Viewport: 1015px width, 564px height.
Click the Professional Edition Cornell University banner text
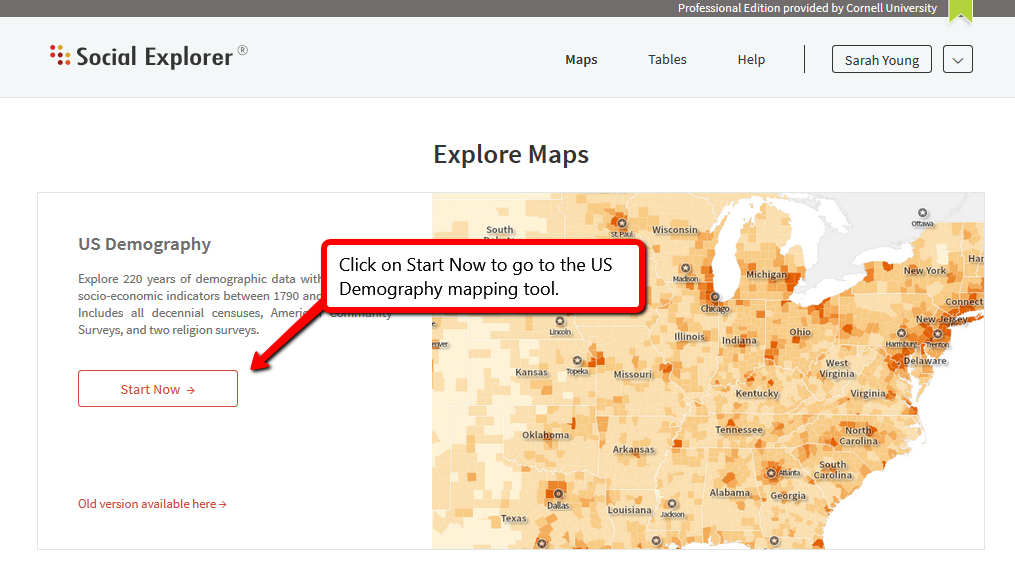(807, 8)
